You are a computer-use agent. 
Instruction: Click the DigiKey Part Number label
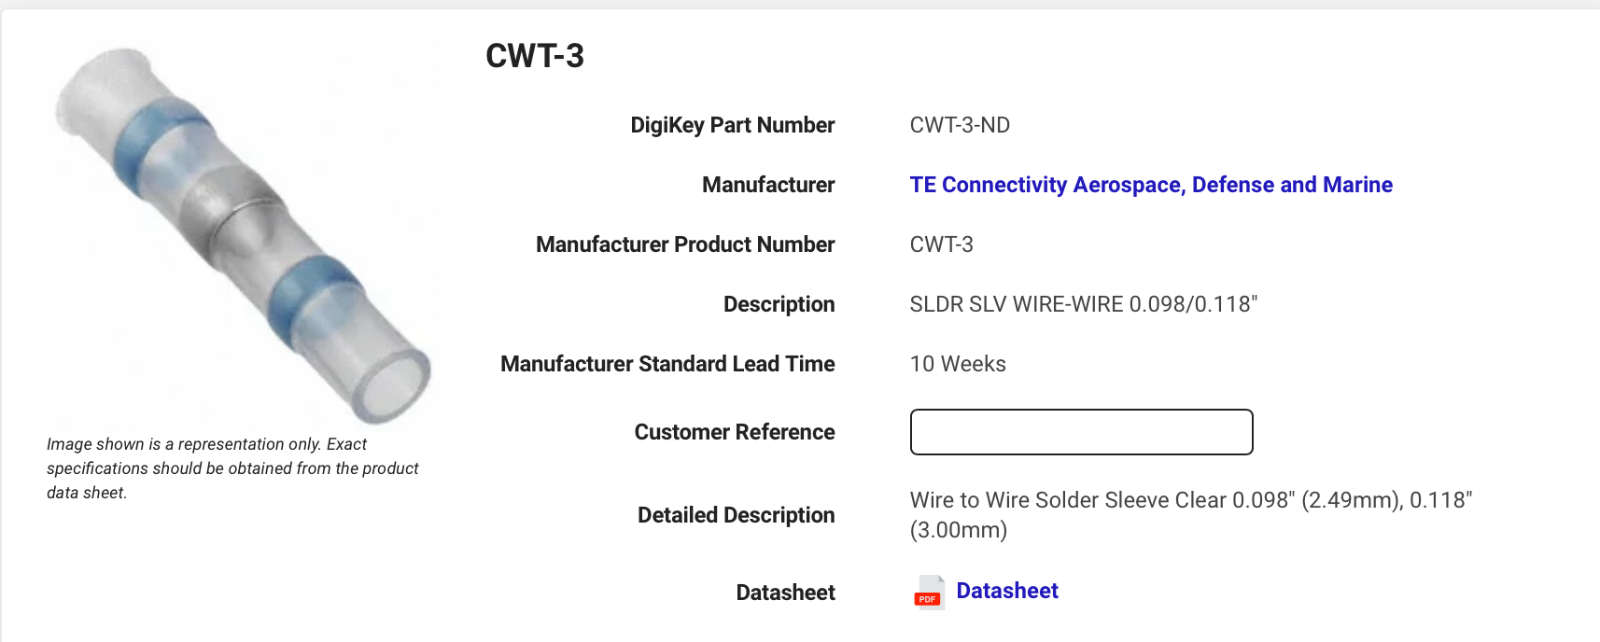point(732,125)
